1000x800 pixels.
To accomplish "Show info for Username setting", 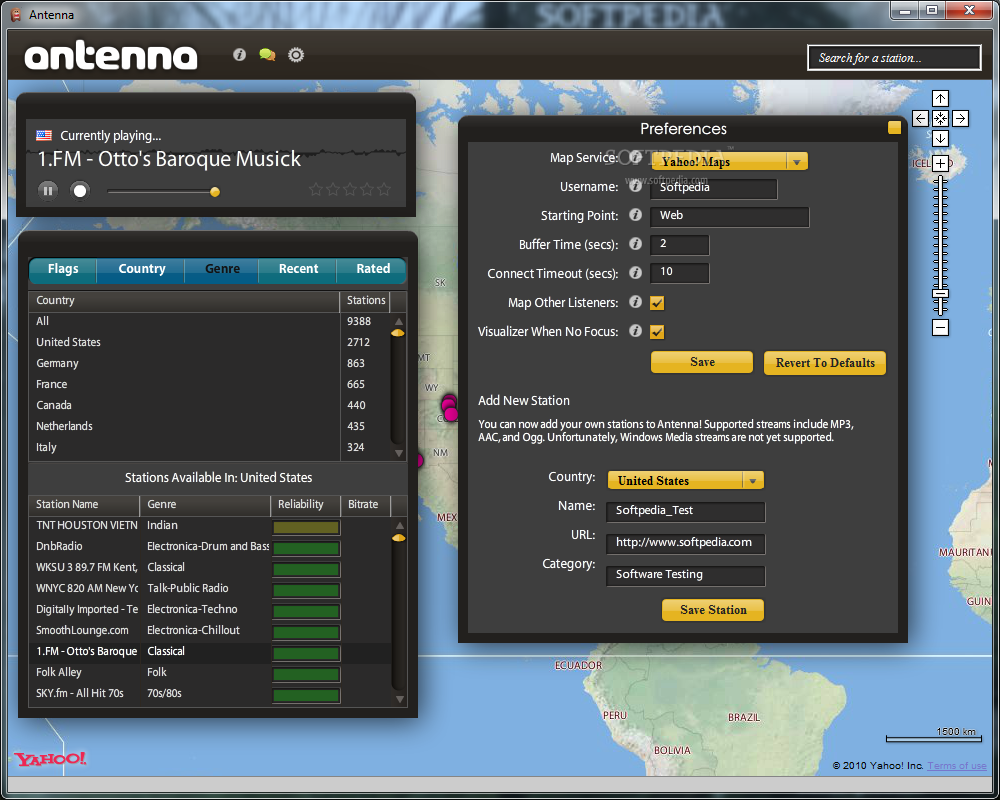I will pyautogui.click(x=635, y=186).
